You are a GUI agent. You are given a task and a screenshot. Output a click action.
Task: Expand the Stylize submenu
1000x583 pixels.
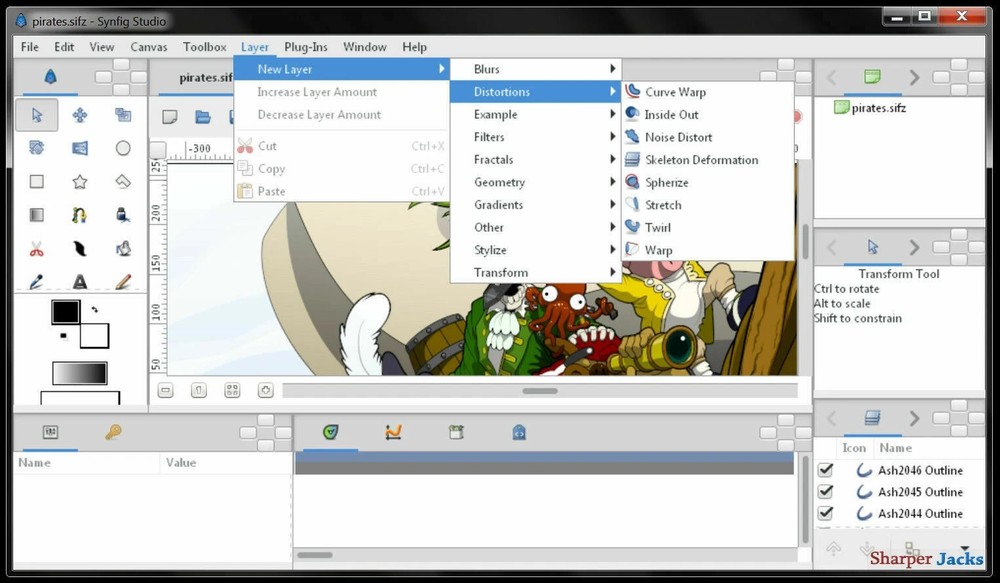pos(536,250)
